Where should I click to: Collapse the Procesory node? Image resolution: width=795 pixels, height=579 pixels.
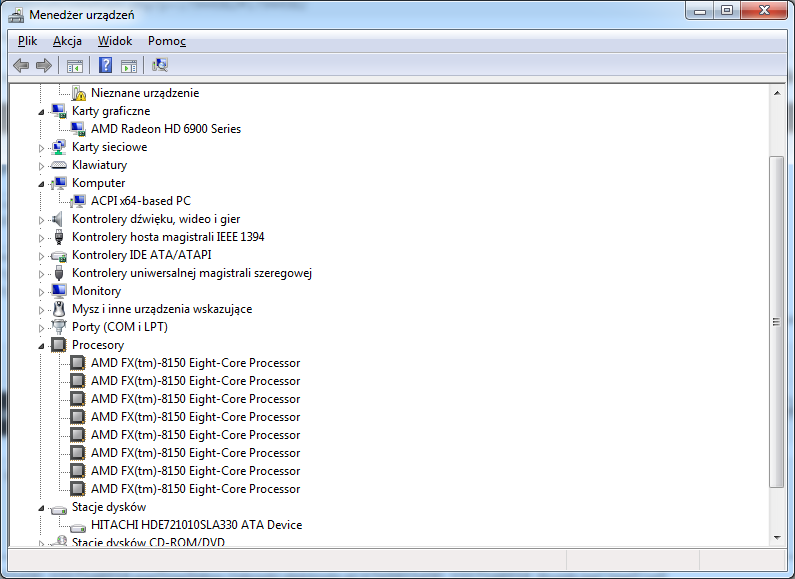coord(42,346)
